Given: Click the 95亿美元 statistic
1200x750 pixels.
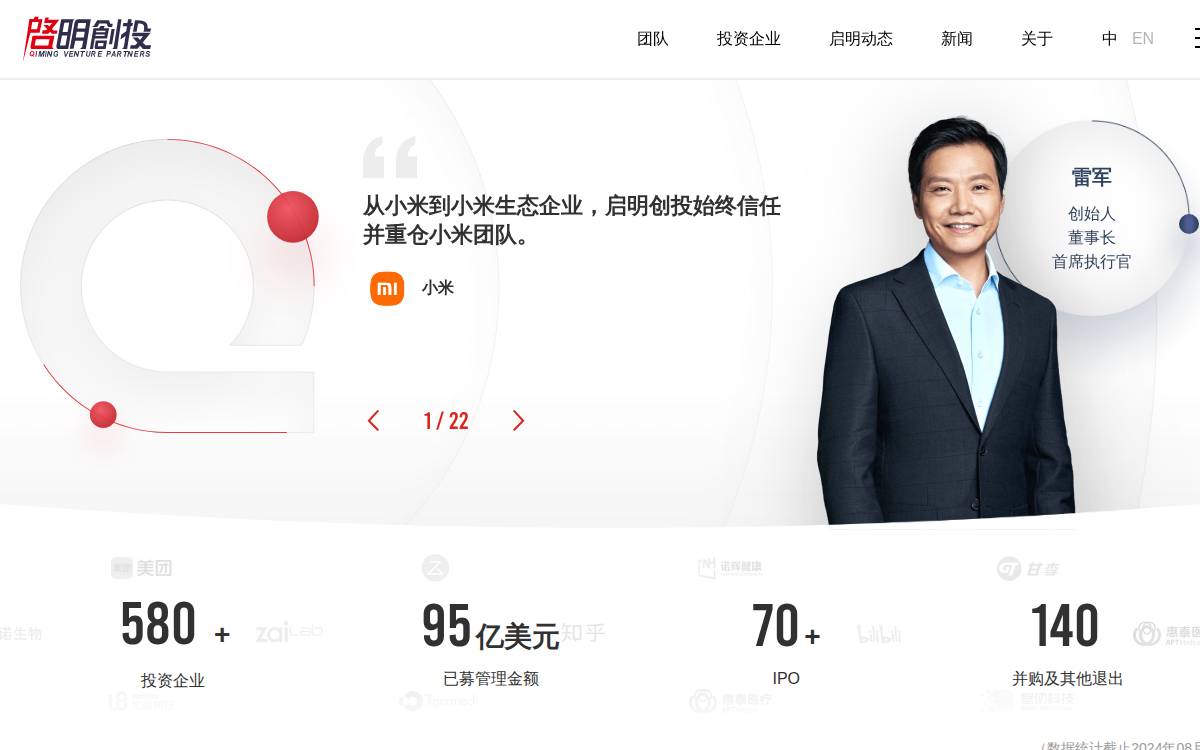Looking at the screenshot, I should click(x=490, y=627).
